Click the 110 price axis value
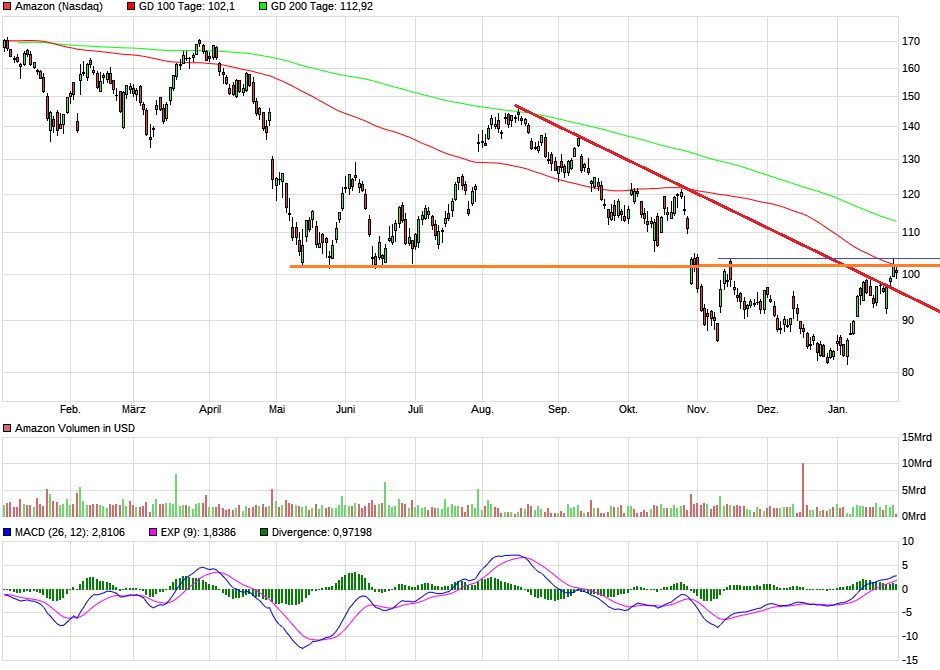This screenshot has height=670, width=940. pyautogui.click(x=911, y=232)
